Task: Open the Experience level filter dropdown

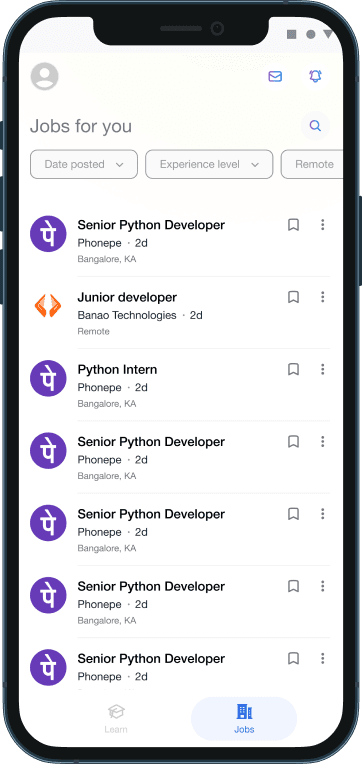Action: pyautogui.click(x=209, y=164)
